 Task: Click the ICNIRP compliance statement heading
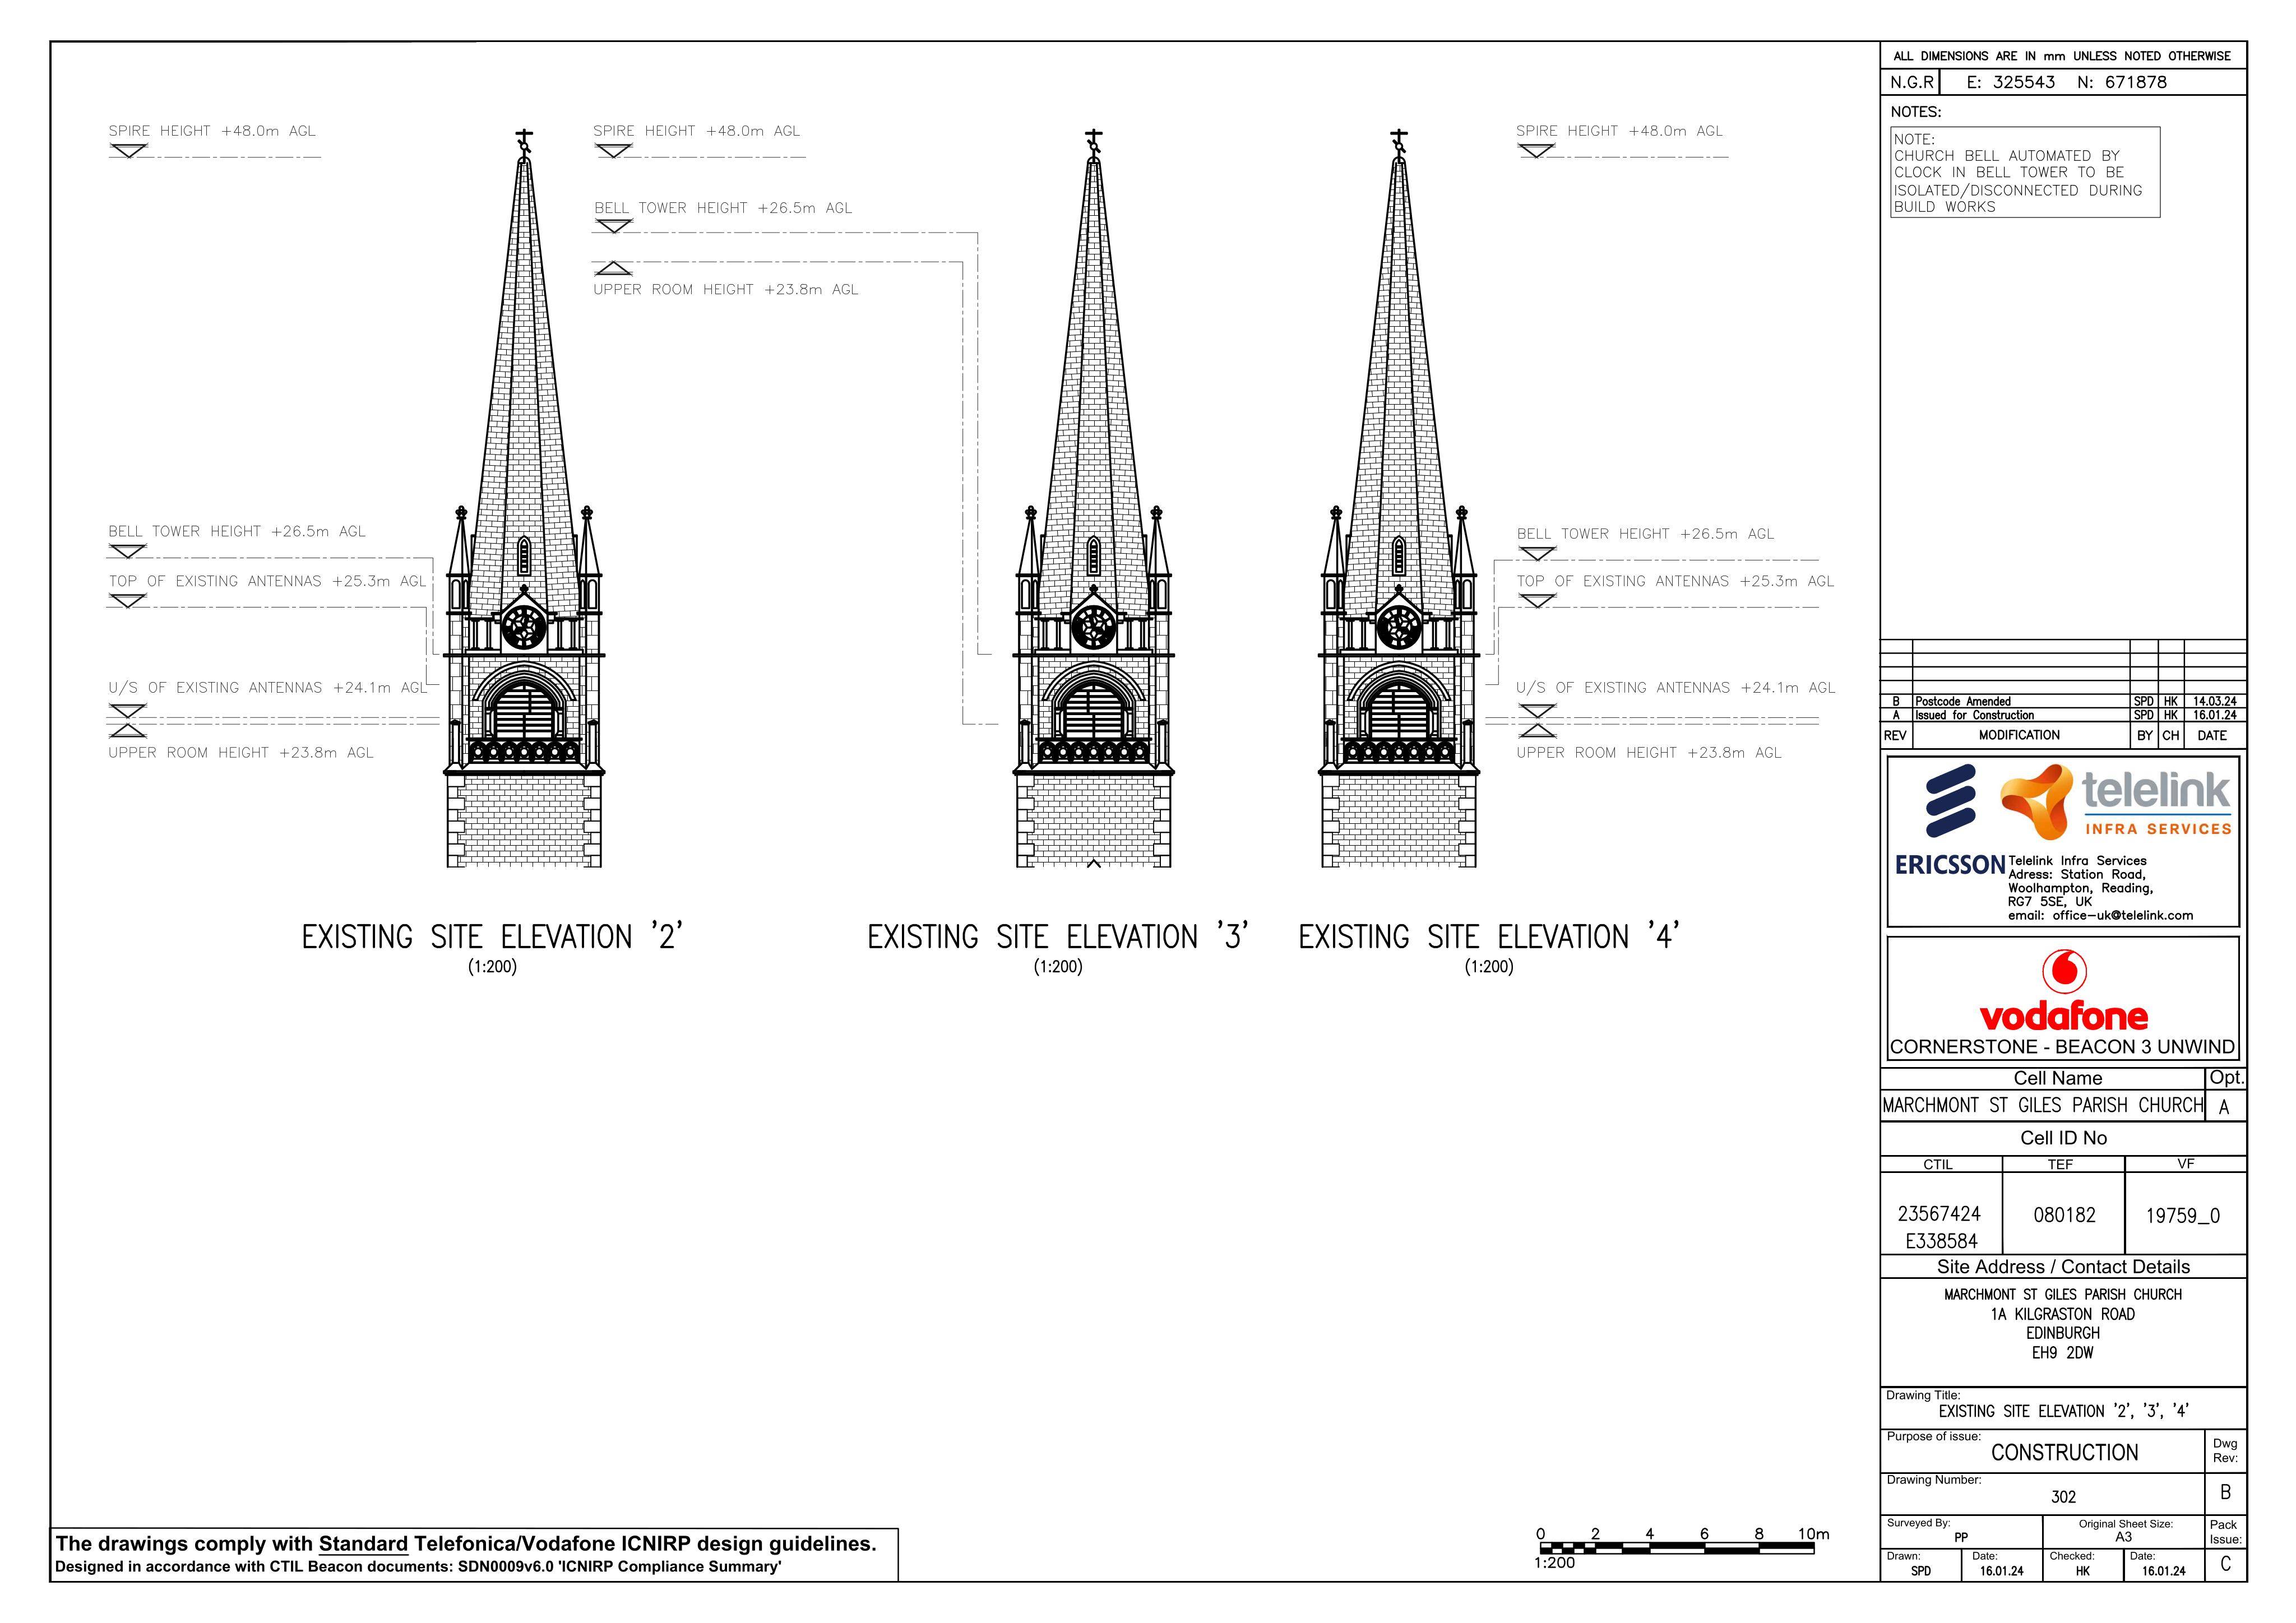tap(466, 1544)
